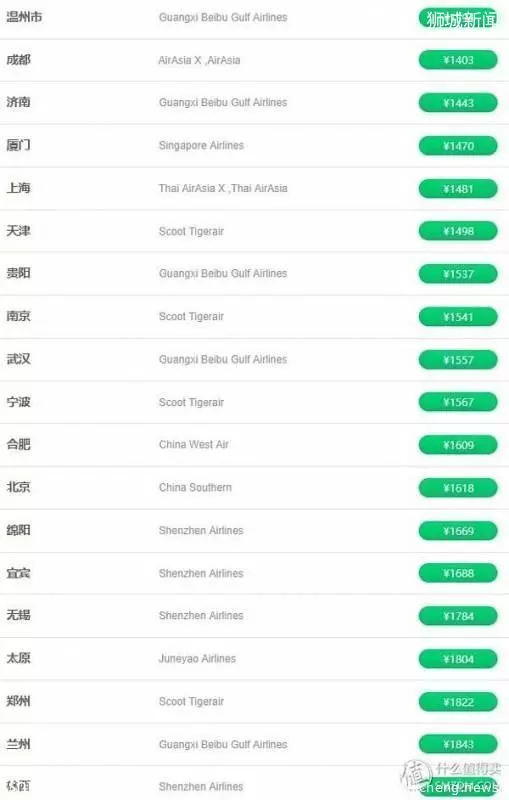
Task: Select the ¥1822 price for 郑州
Action: click(x=458, y=702)
